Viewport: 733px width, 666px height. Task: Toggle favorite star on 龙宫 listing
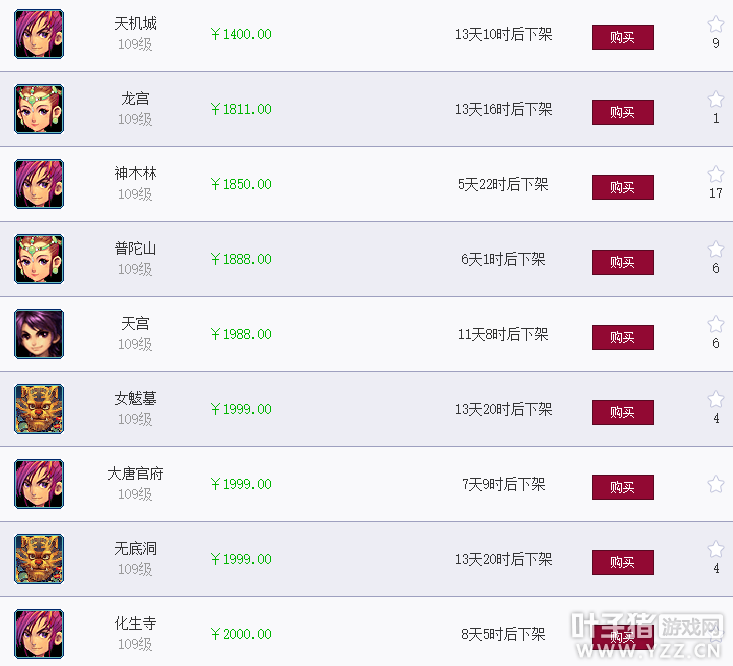715,99
